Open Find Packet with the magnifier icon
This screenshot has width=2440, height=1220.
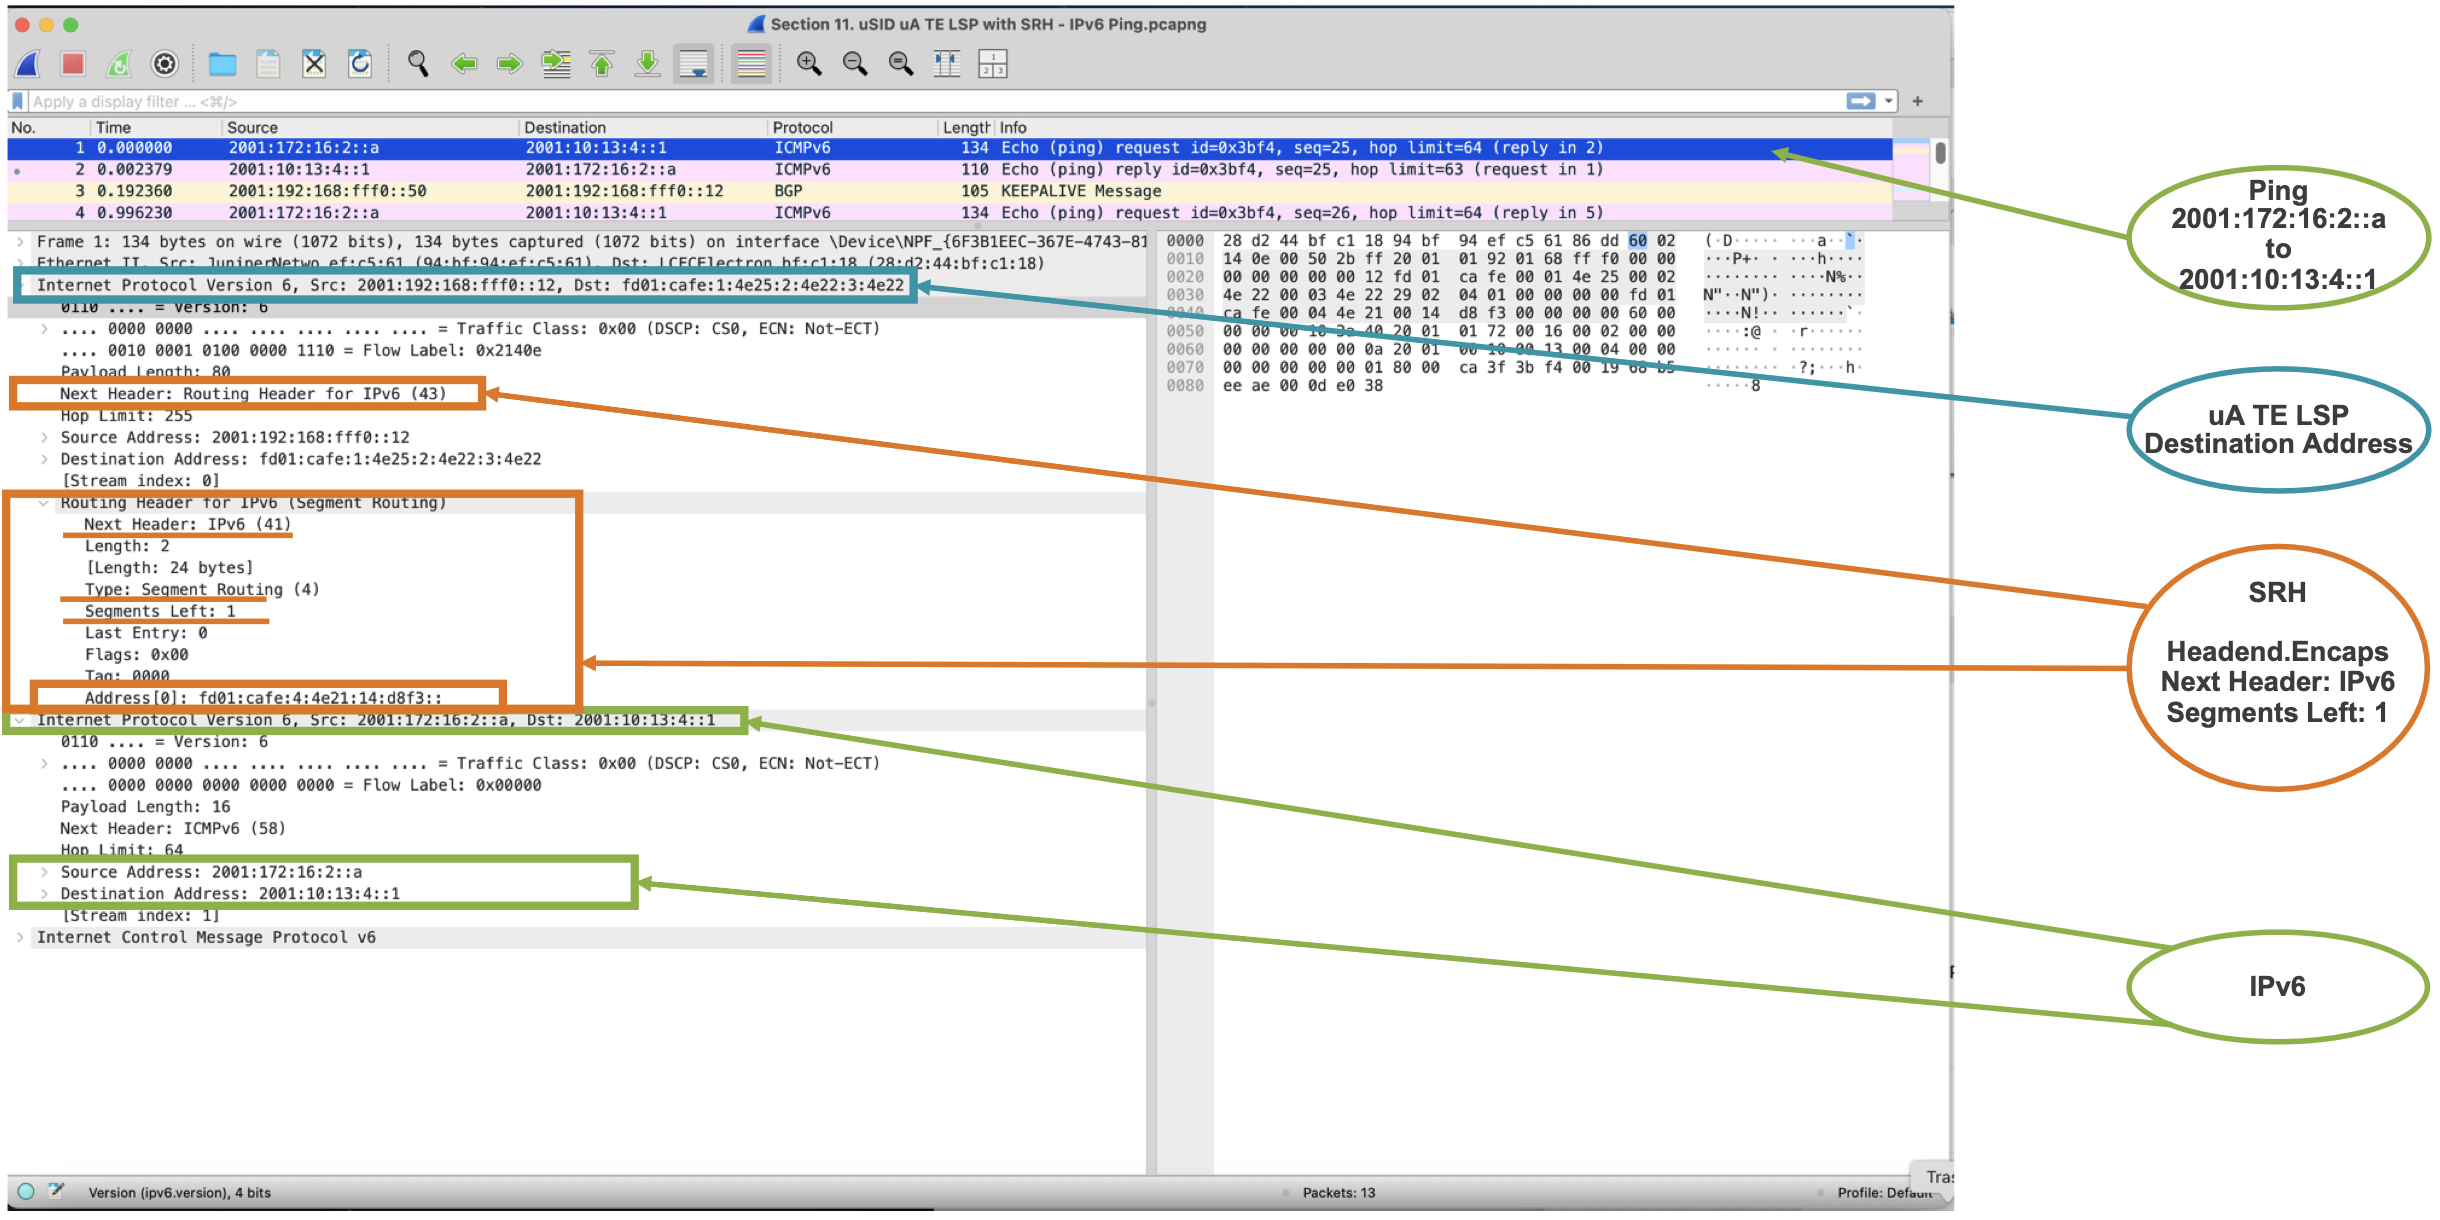(x=418, y=64)
